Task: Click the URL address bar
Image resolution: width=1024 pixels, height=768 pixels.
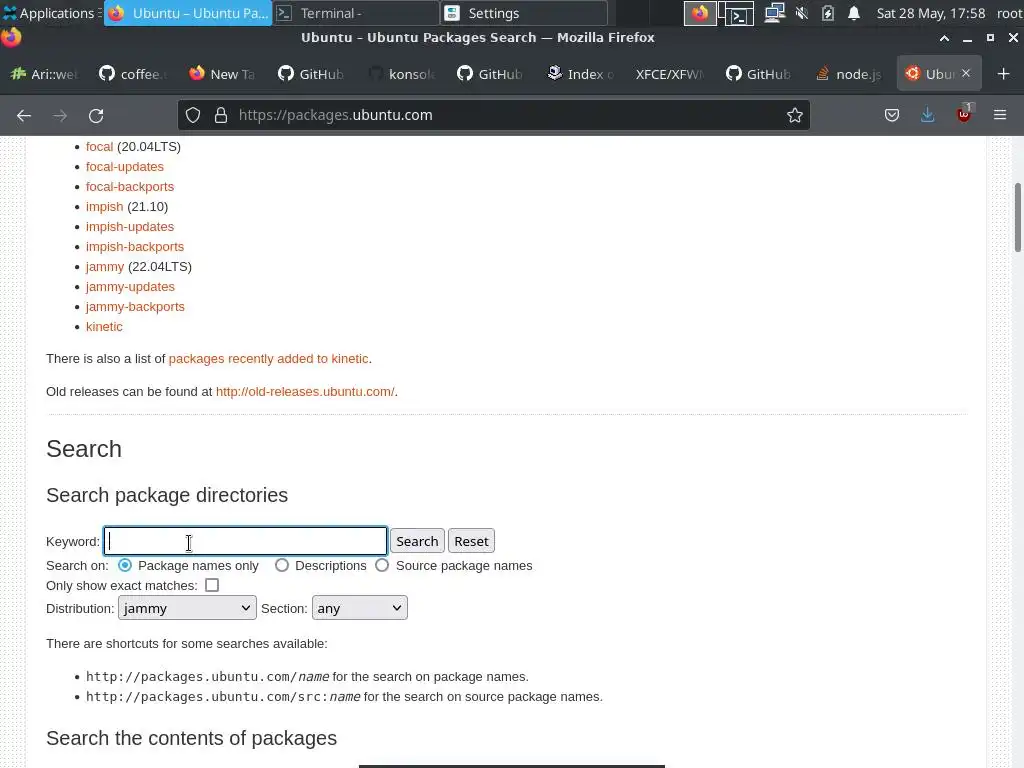Action: coord(494,115)
